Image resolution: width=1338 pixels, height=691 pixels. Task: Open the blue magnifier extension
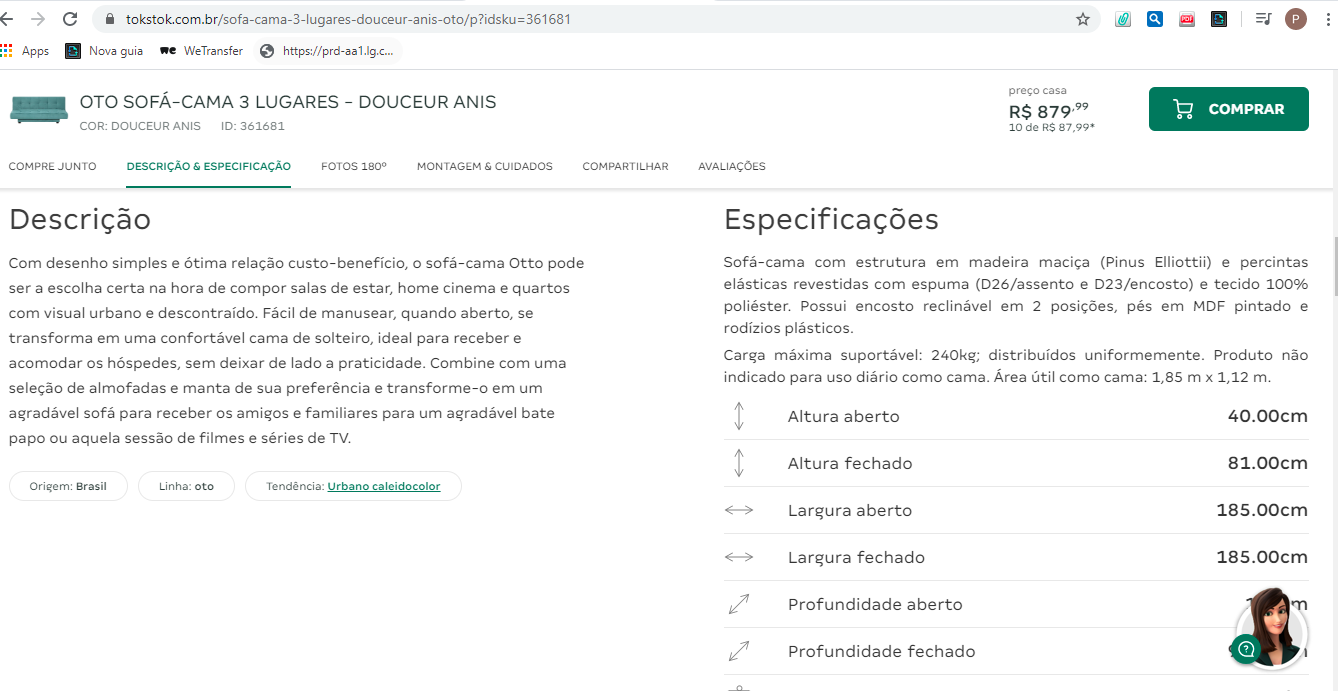point(1155,19)
